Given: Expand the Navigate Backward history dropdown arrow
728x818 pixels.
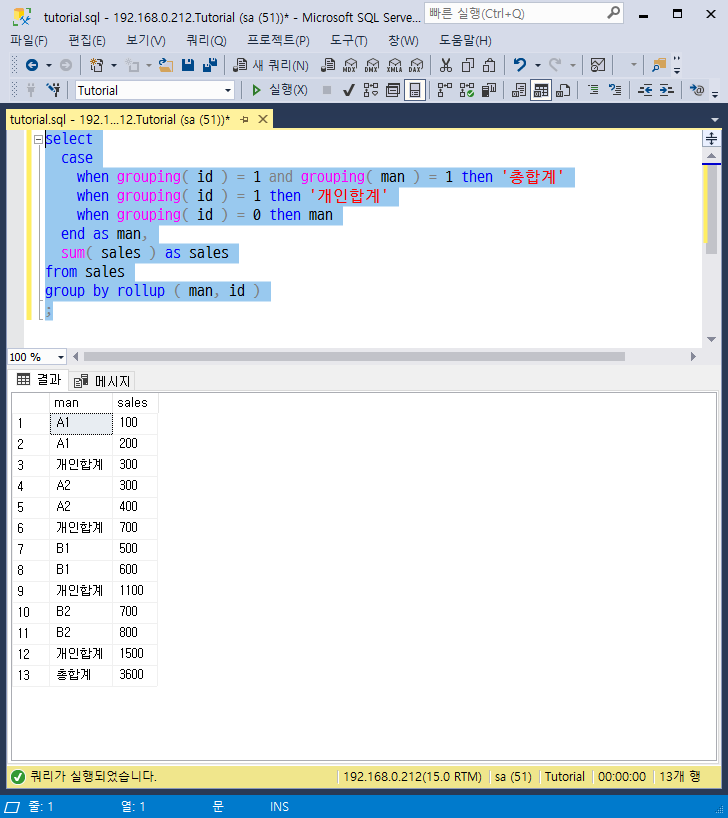Looking at the screenshot, I should (49, 65).
